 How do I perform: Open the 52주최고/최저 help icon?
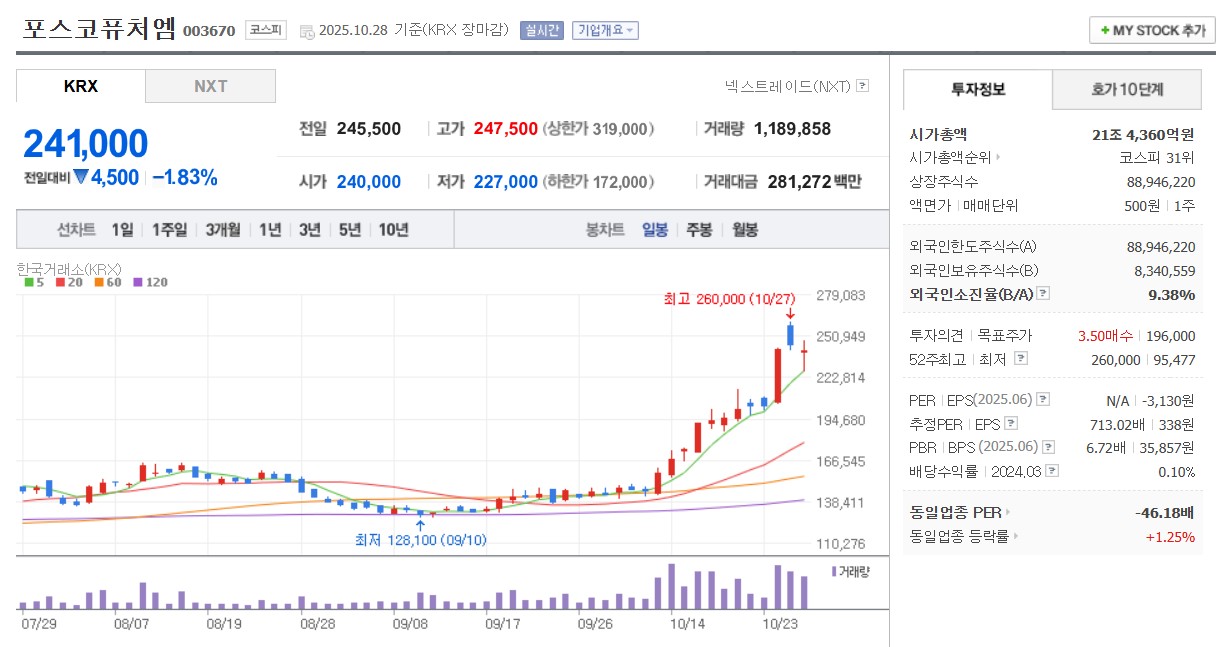coord(1022,359)
